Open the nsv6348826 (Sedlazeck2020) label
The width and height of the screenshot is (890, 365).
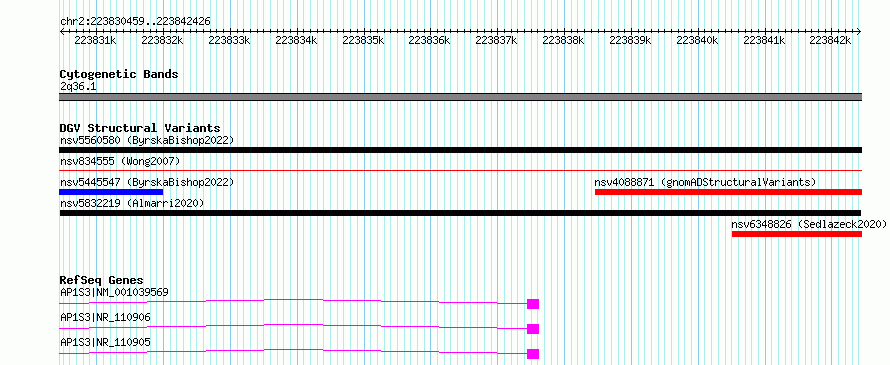pos(809,224)
